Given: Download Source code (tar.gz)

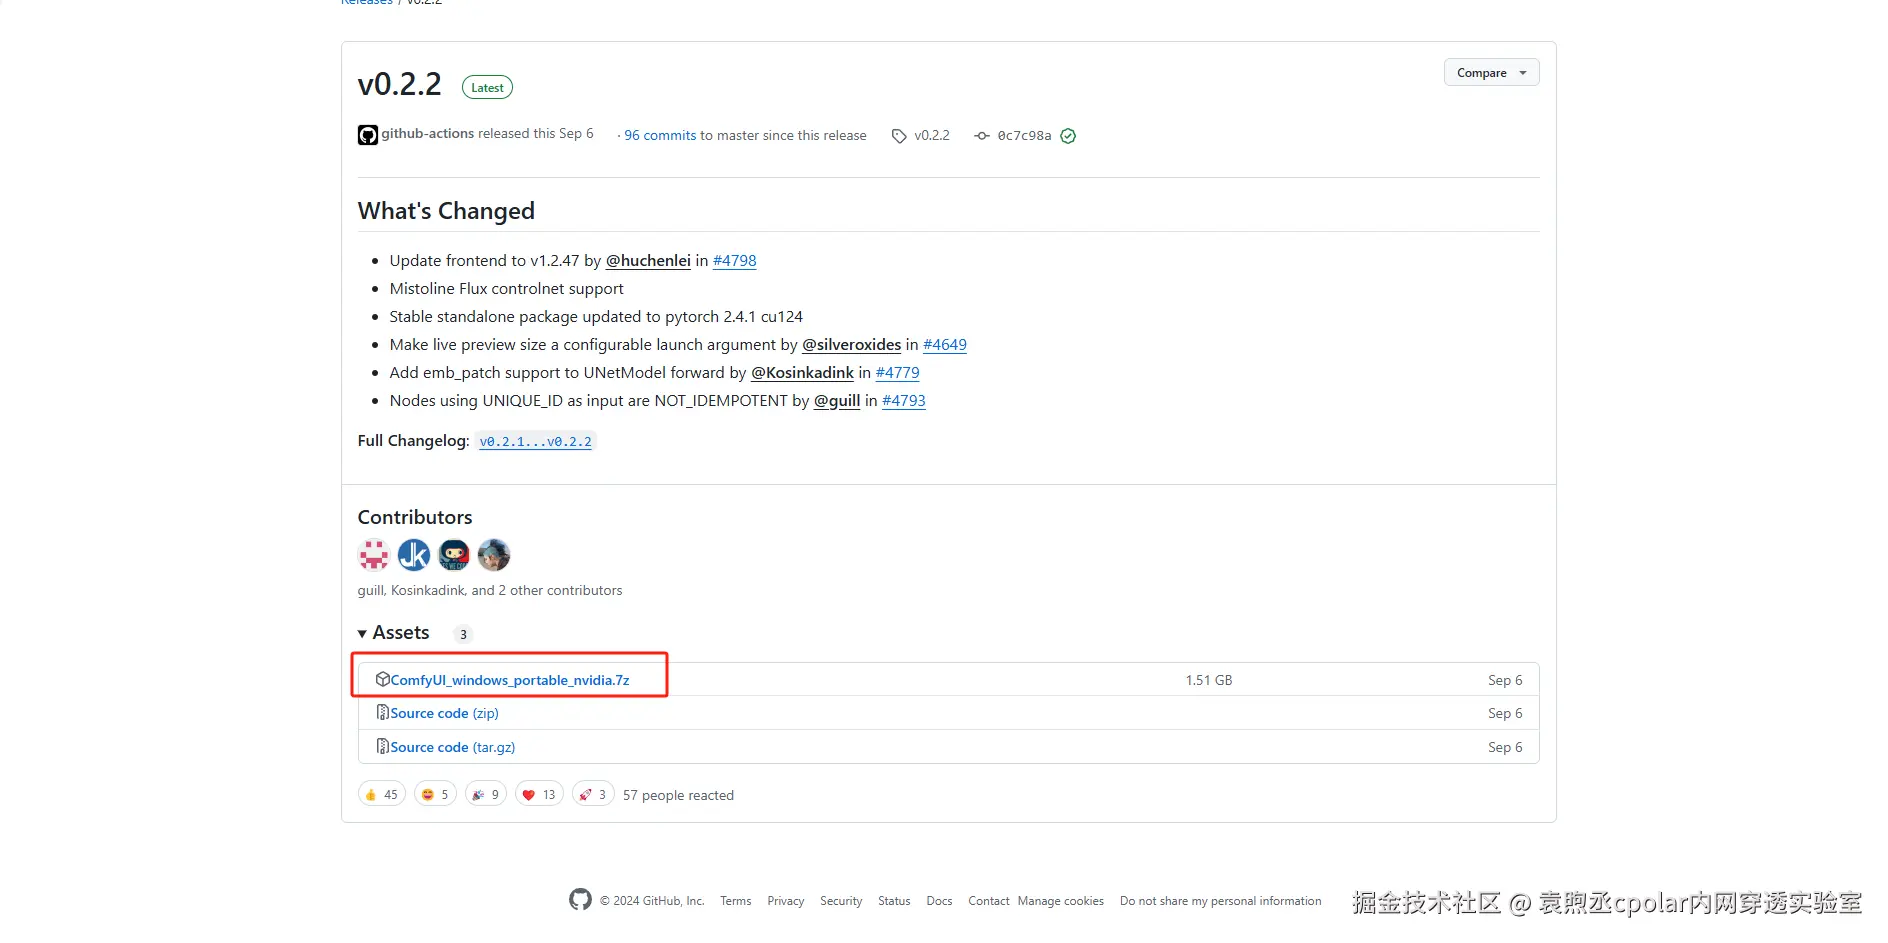Looking at the screenshot, I should [x=453, y=747].
